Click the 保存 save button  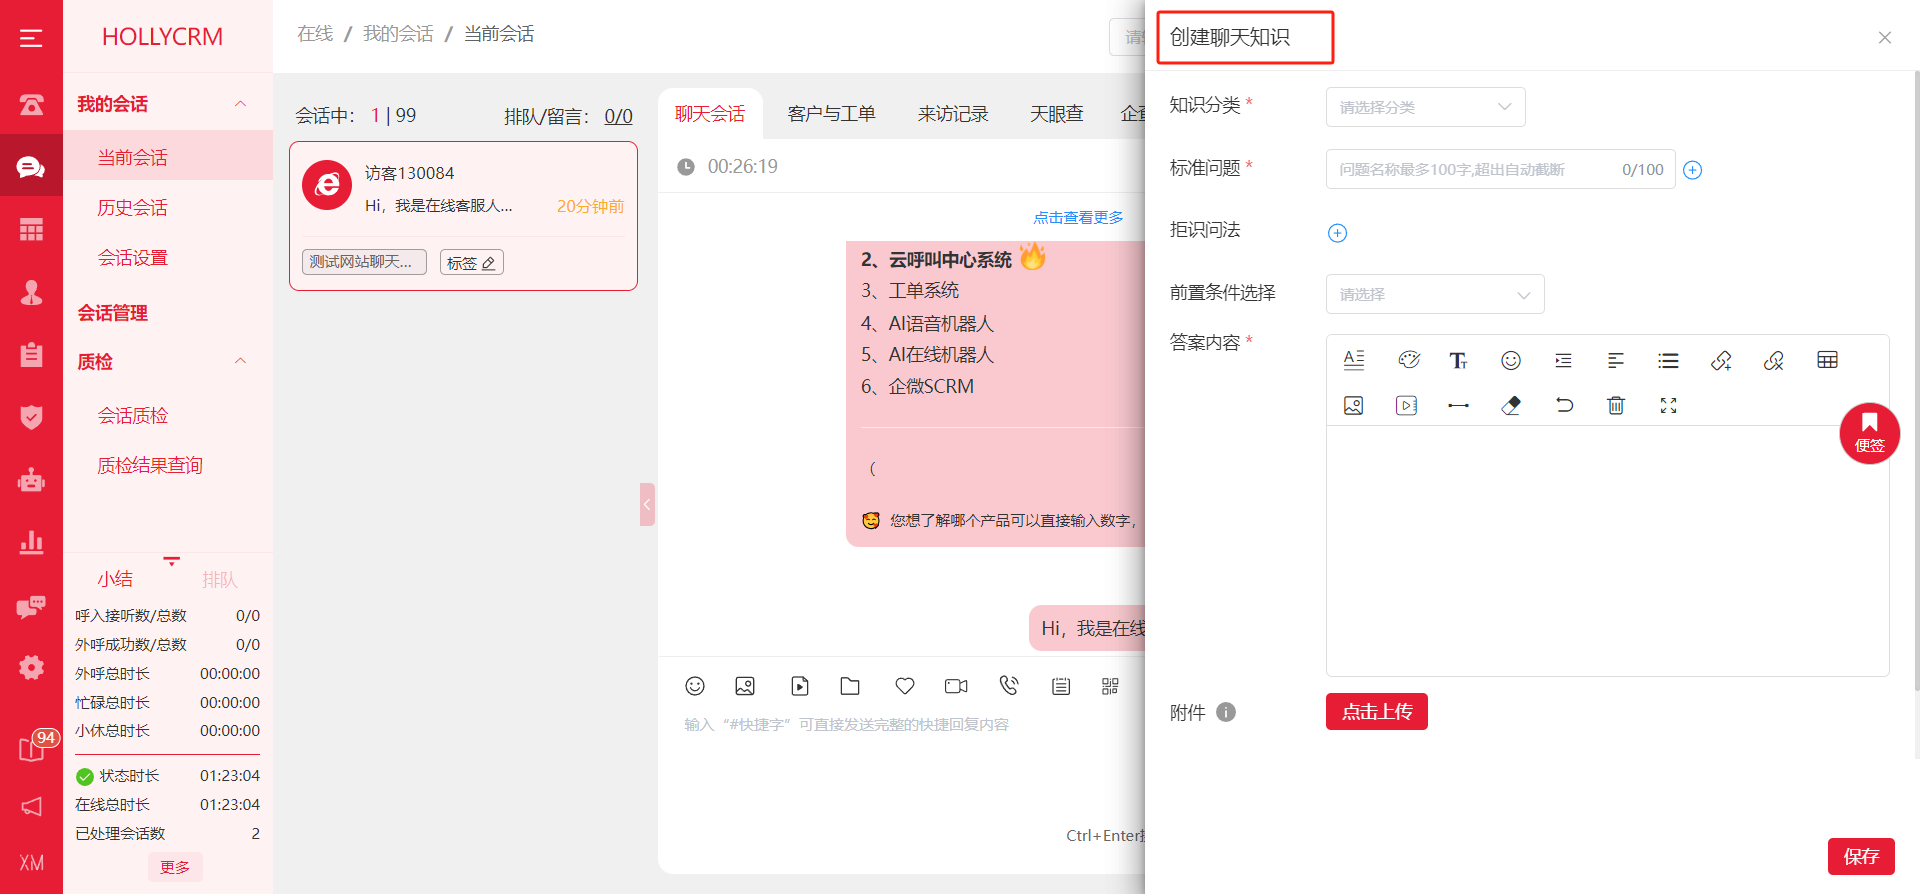[x=1861, y=856]
